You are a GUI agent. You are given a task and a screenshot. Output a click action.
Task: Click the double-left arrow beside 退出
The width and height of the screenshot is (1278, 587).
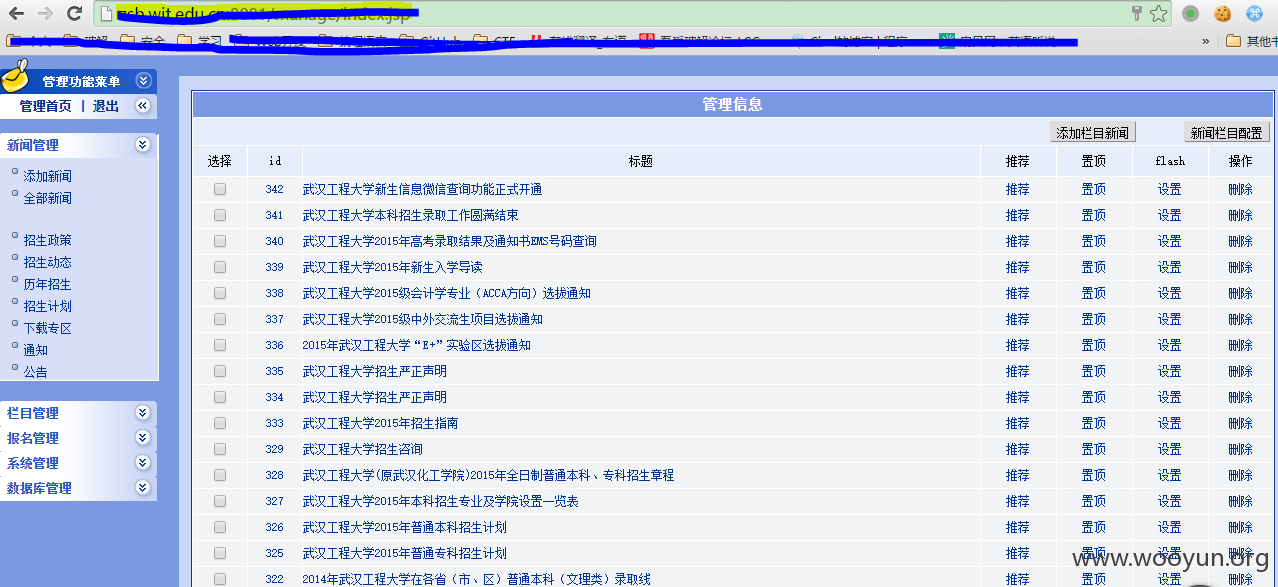143,106
